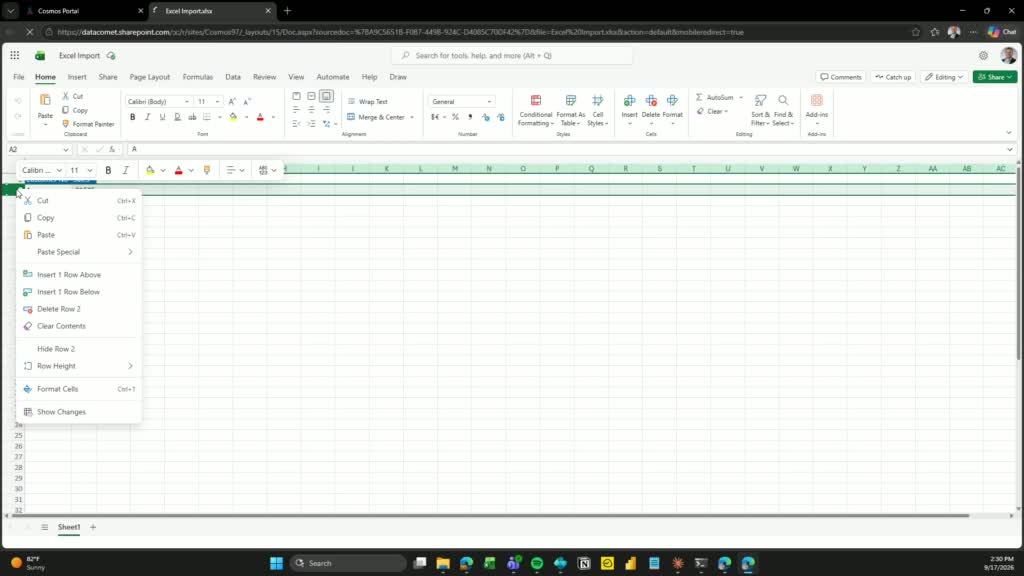Image resolution: width=1024 pixels, height=576 pixels.
Task: Click Format Painter in ribbon
Action: pos(88,124)
